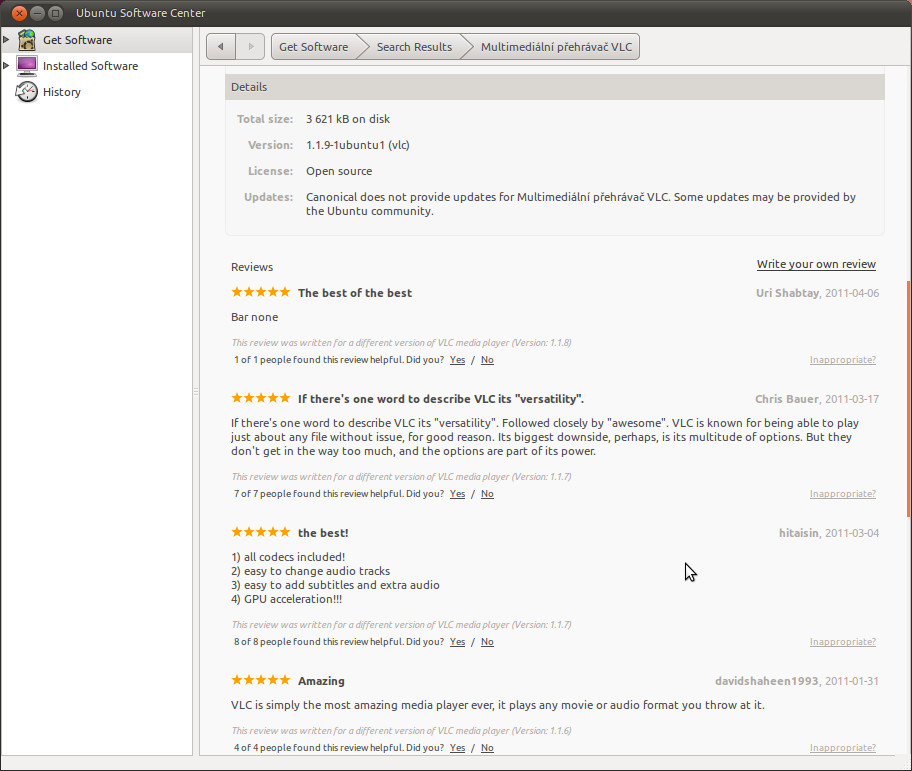
Task: Click the 'the best!' review title
Action: [x=323, y=533]
